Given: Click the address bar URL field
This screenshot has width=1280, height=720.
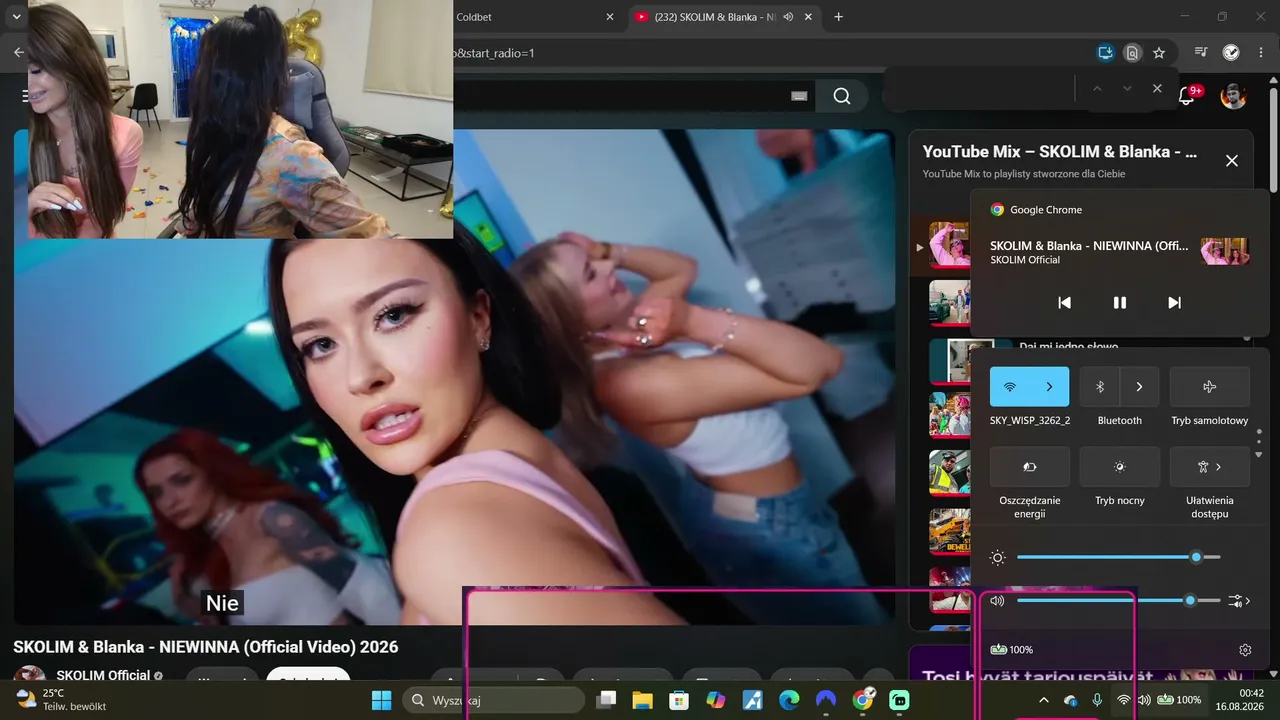Looking at the screenshot, I should [770, 53].
